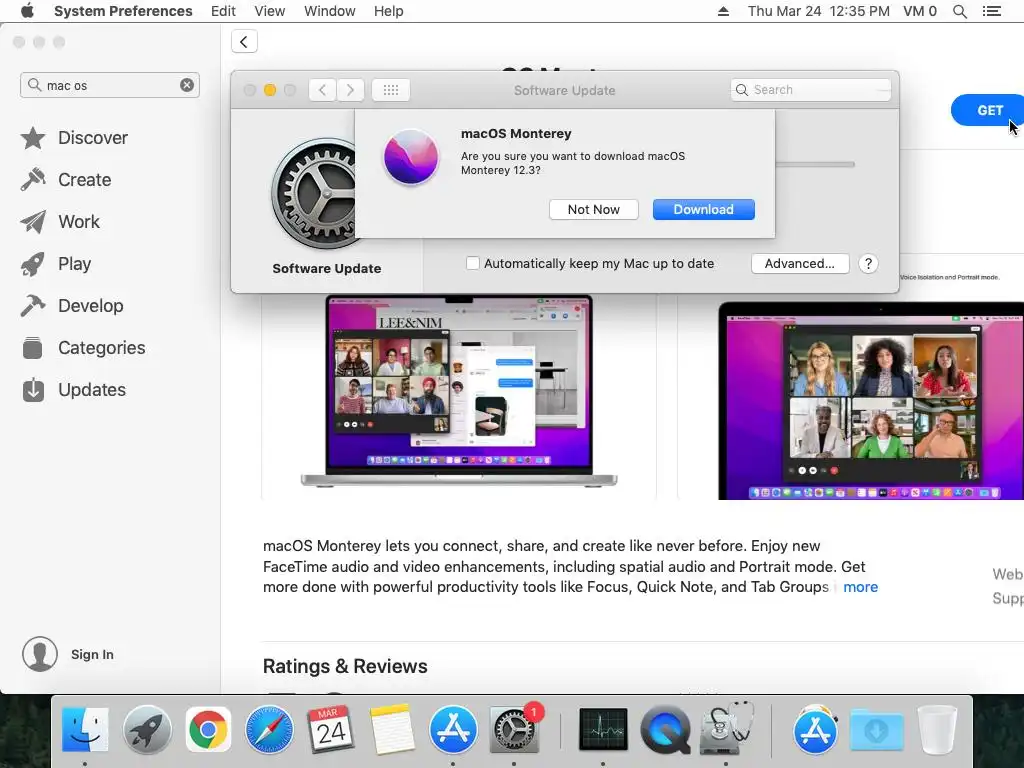The height and width of the screenshot is (768, 1024).
Task: Open Safari compass icon in Dock
Action: click(x=269, y=730)
